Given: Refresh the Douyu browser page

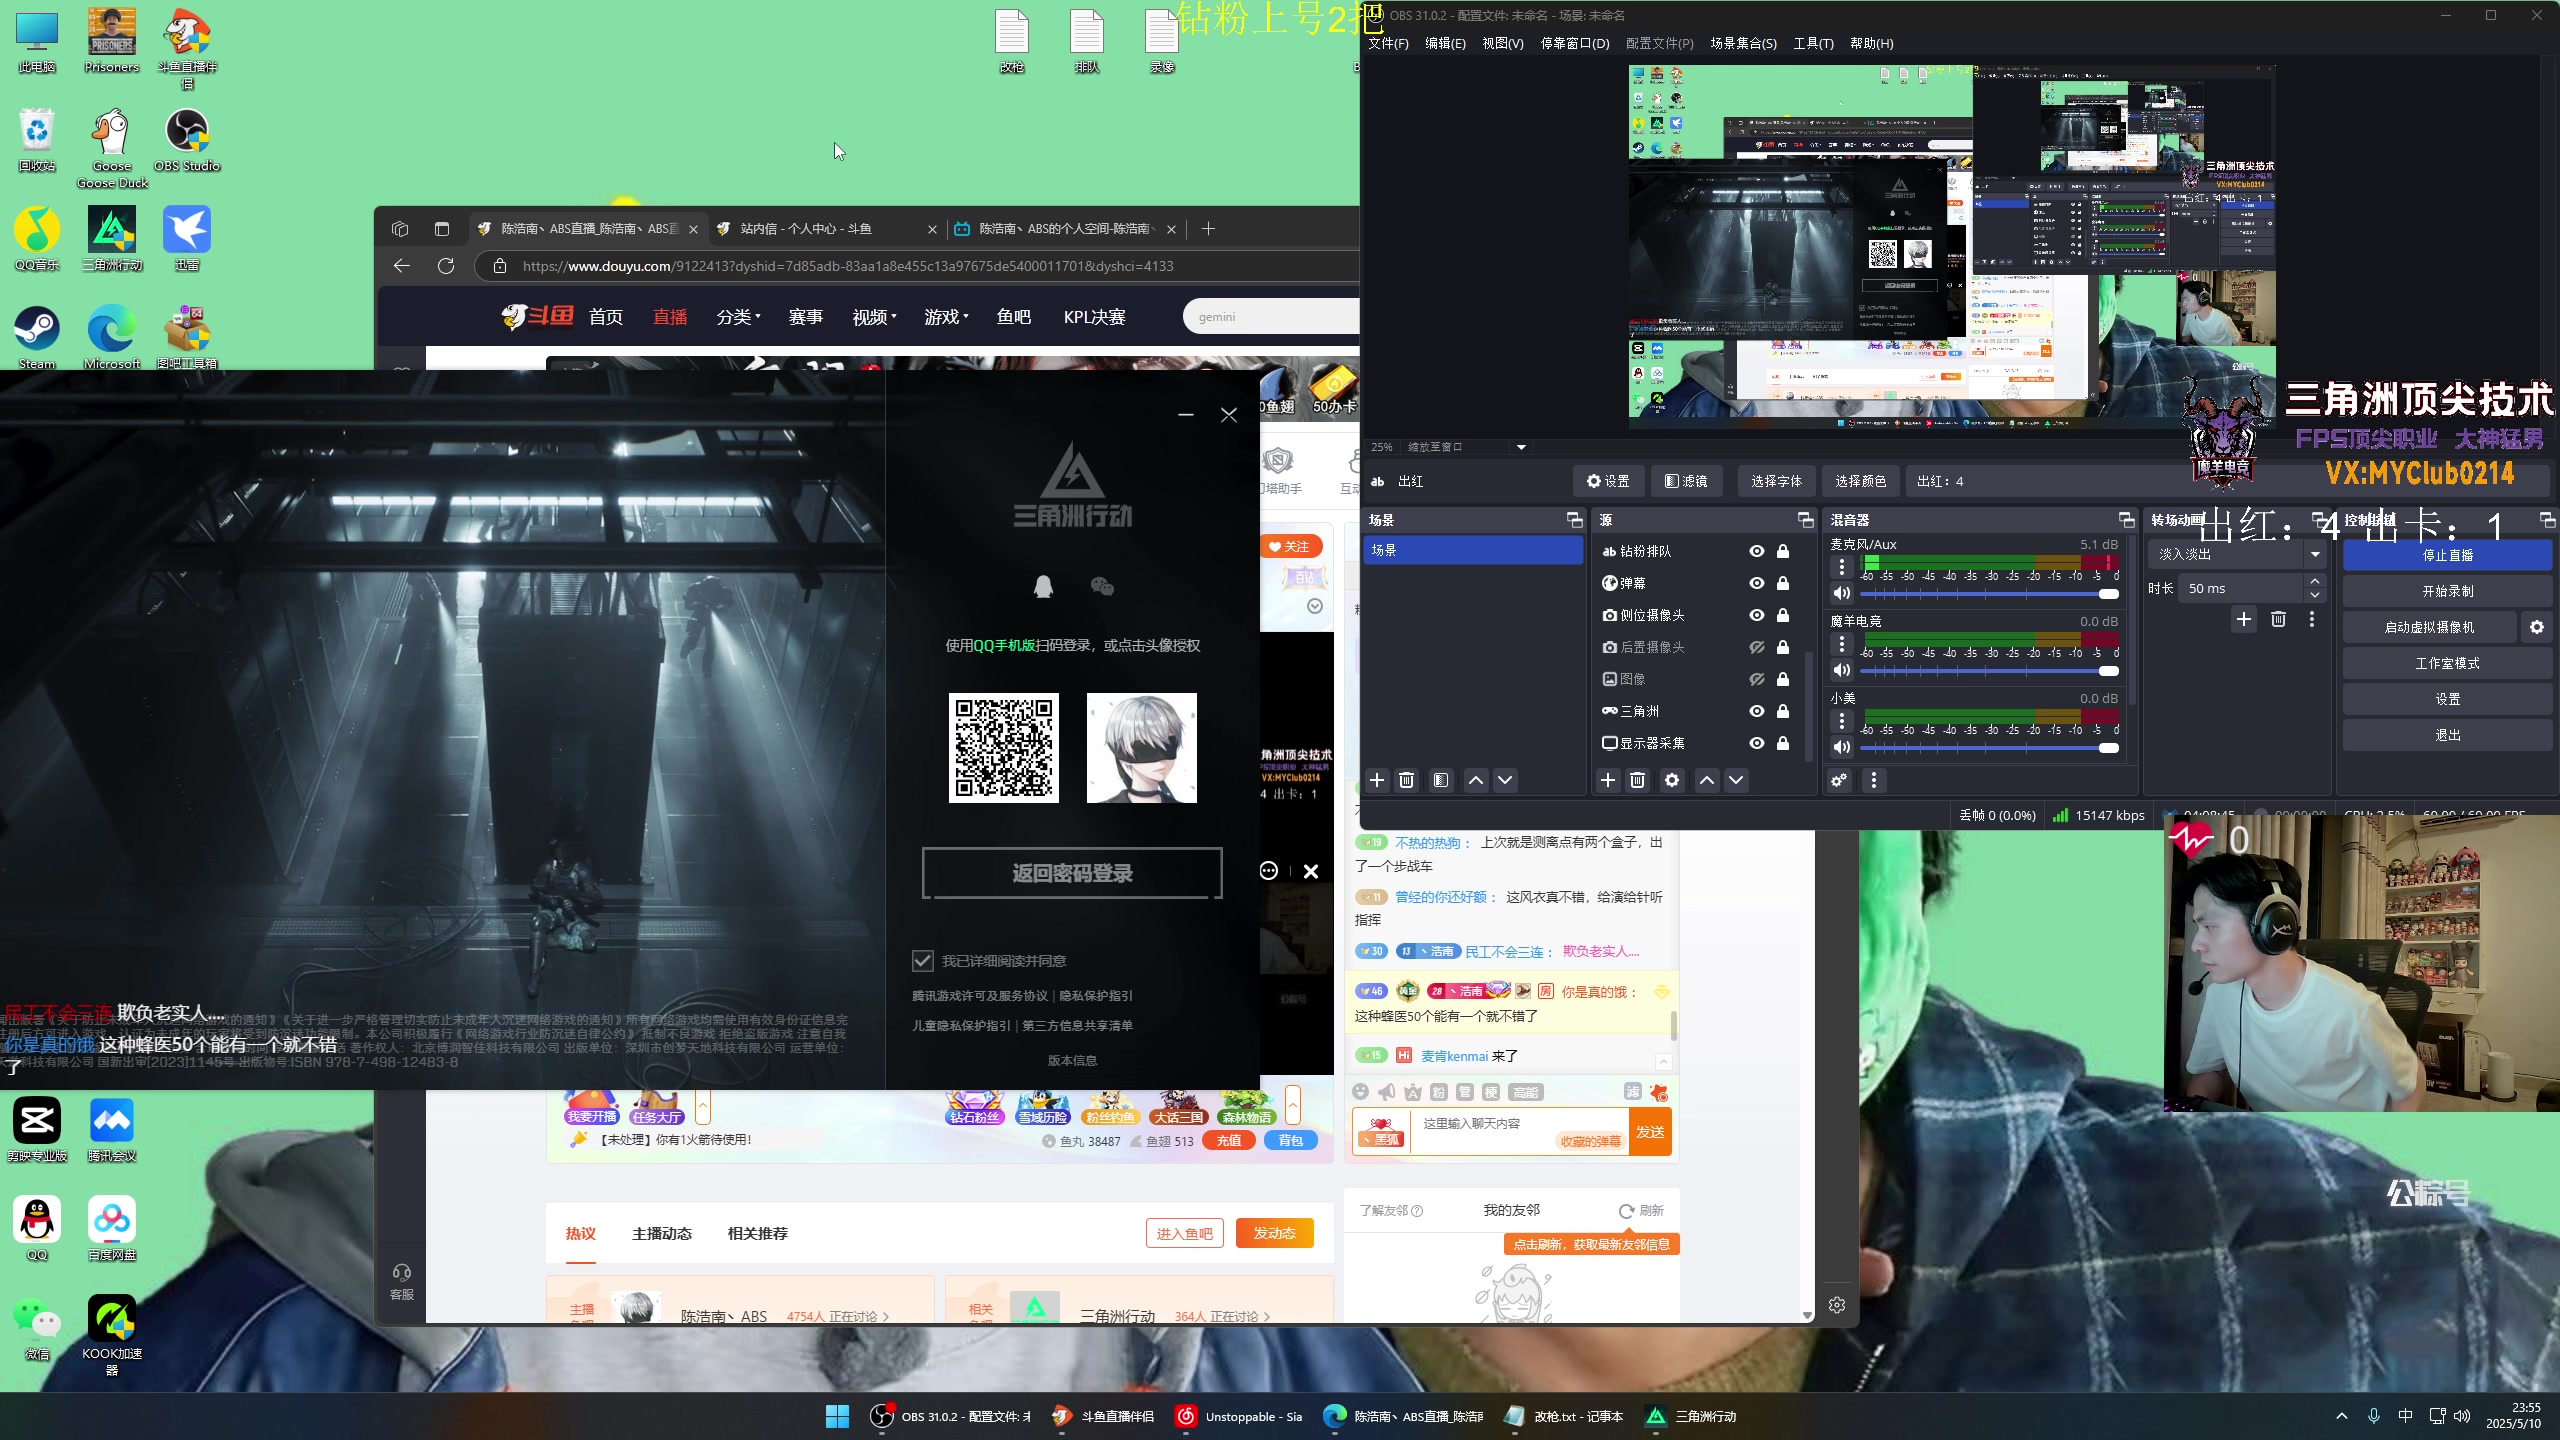Looking at the screenshot, I should click(446, 266).
